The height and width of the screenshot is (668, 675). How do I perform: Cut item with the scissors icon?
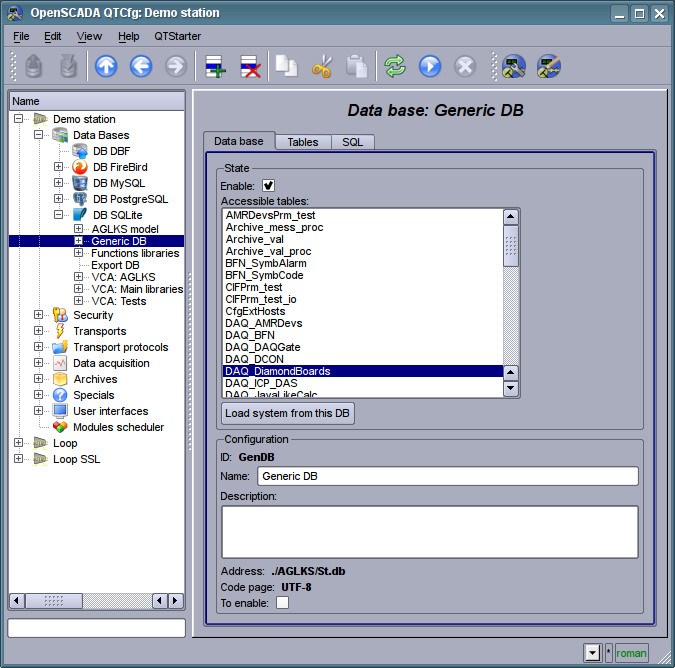click(x=322, y=67)
